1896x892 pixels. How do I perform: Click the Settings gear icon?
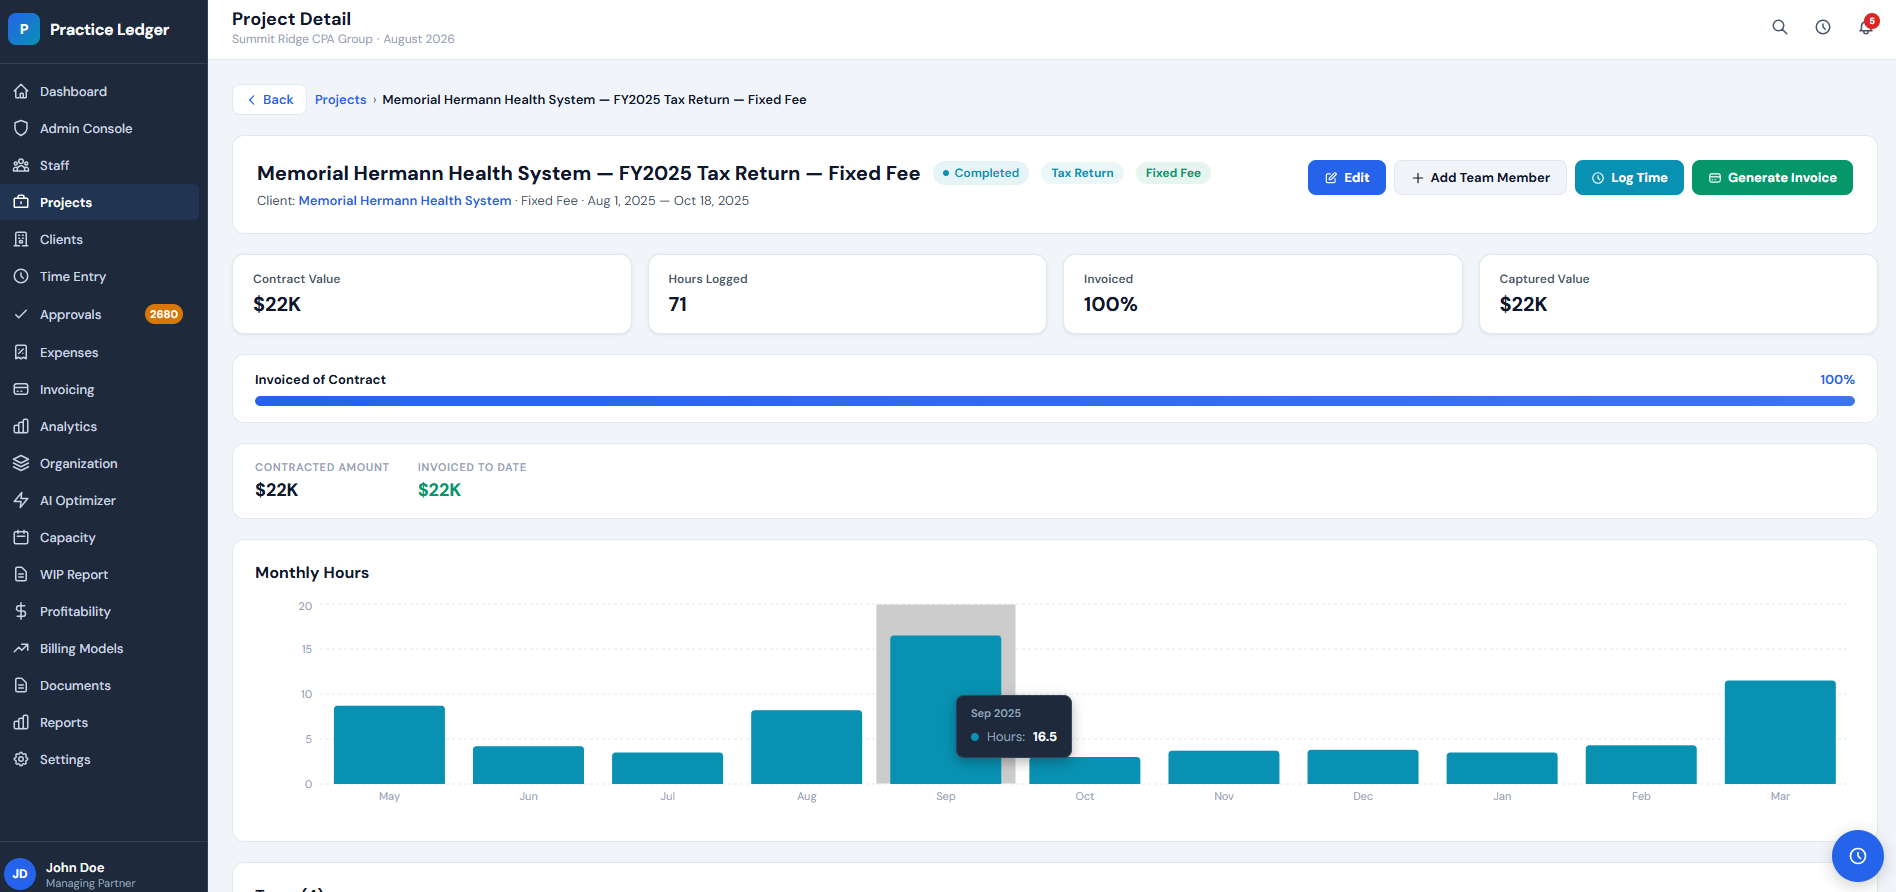tap(21, 759)
